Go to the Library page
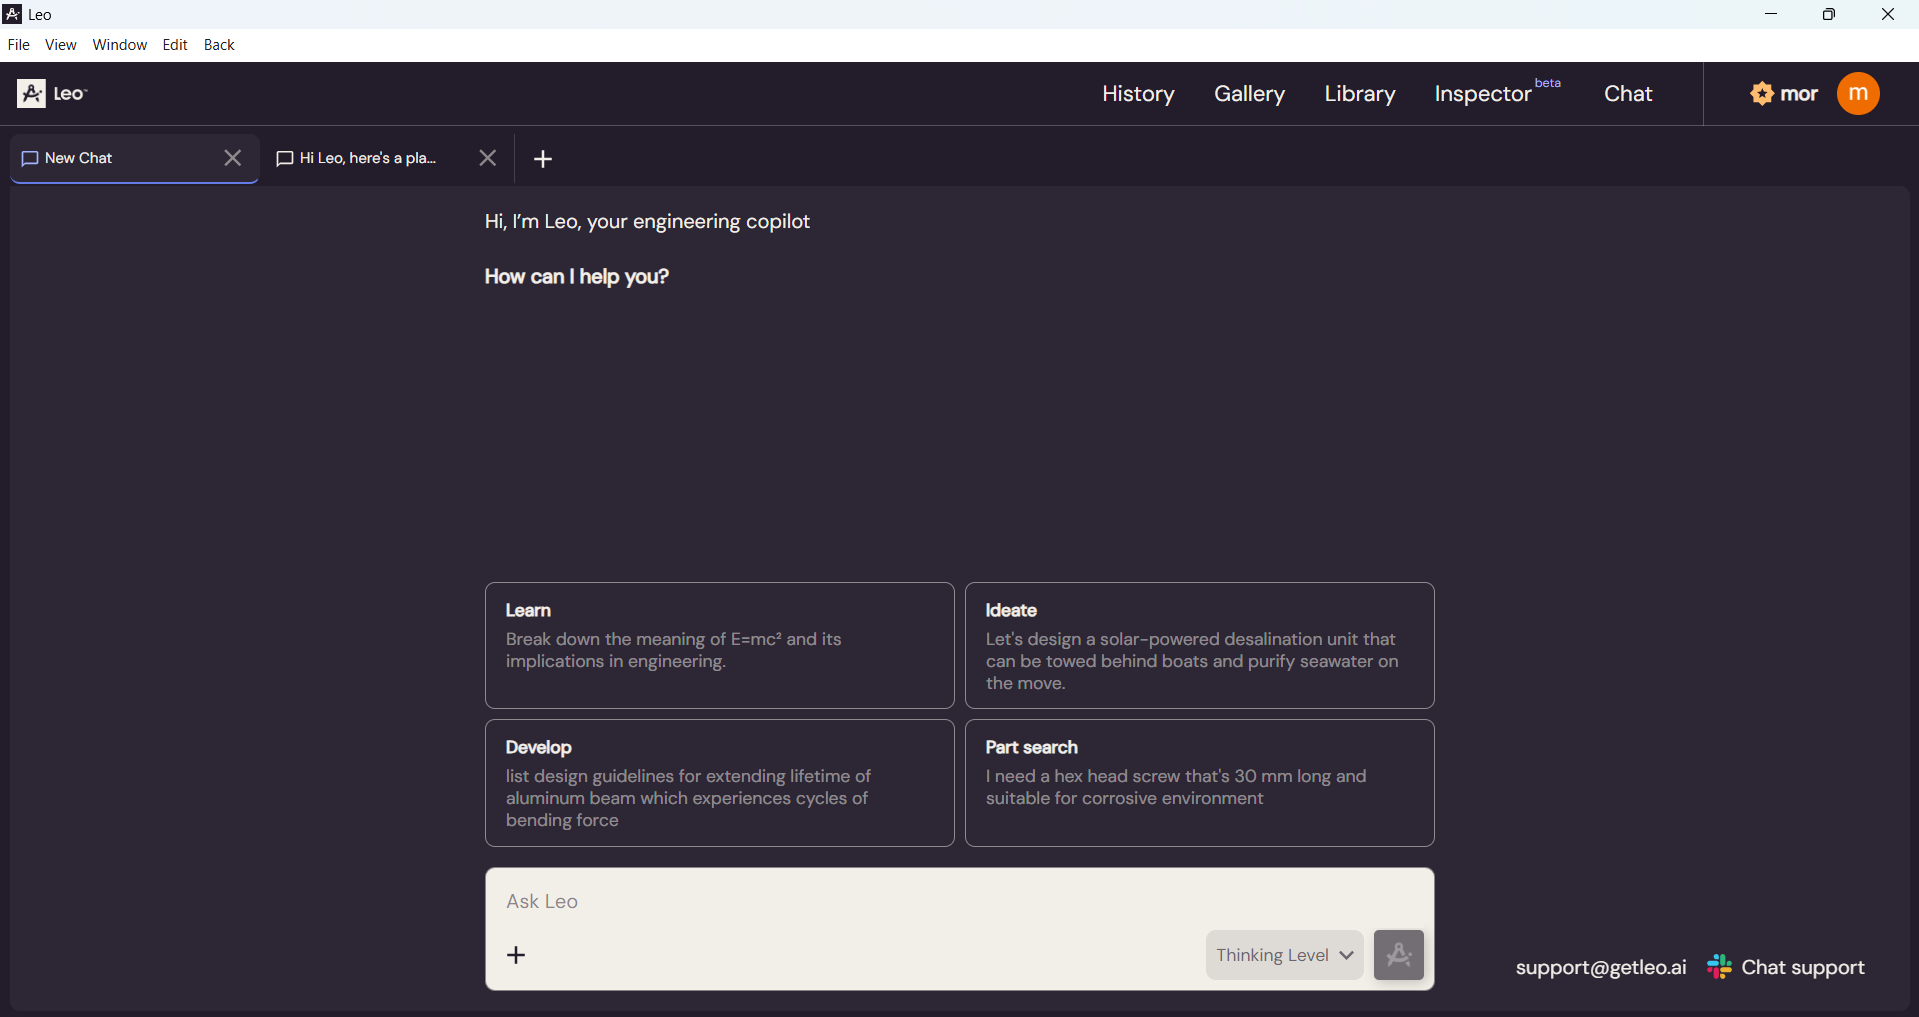This screenshot has height=1017, width=1919. point(1359,94)
